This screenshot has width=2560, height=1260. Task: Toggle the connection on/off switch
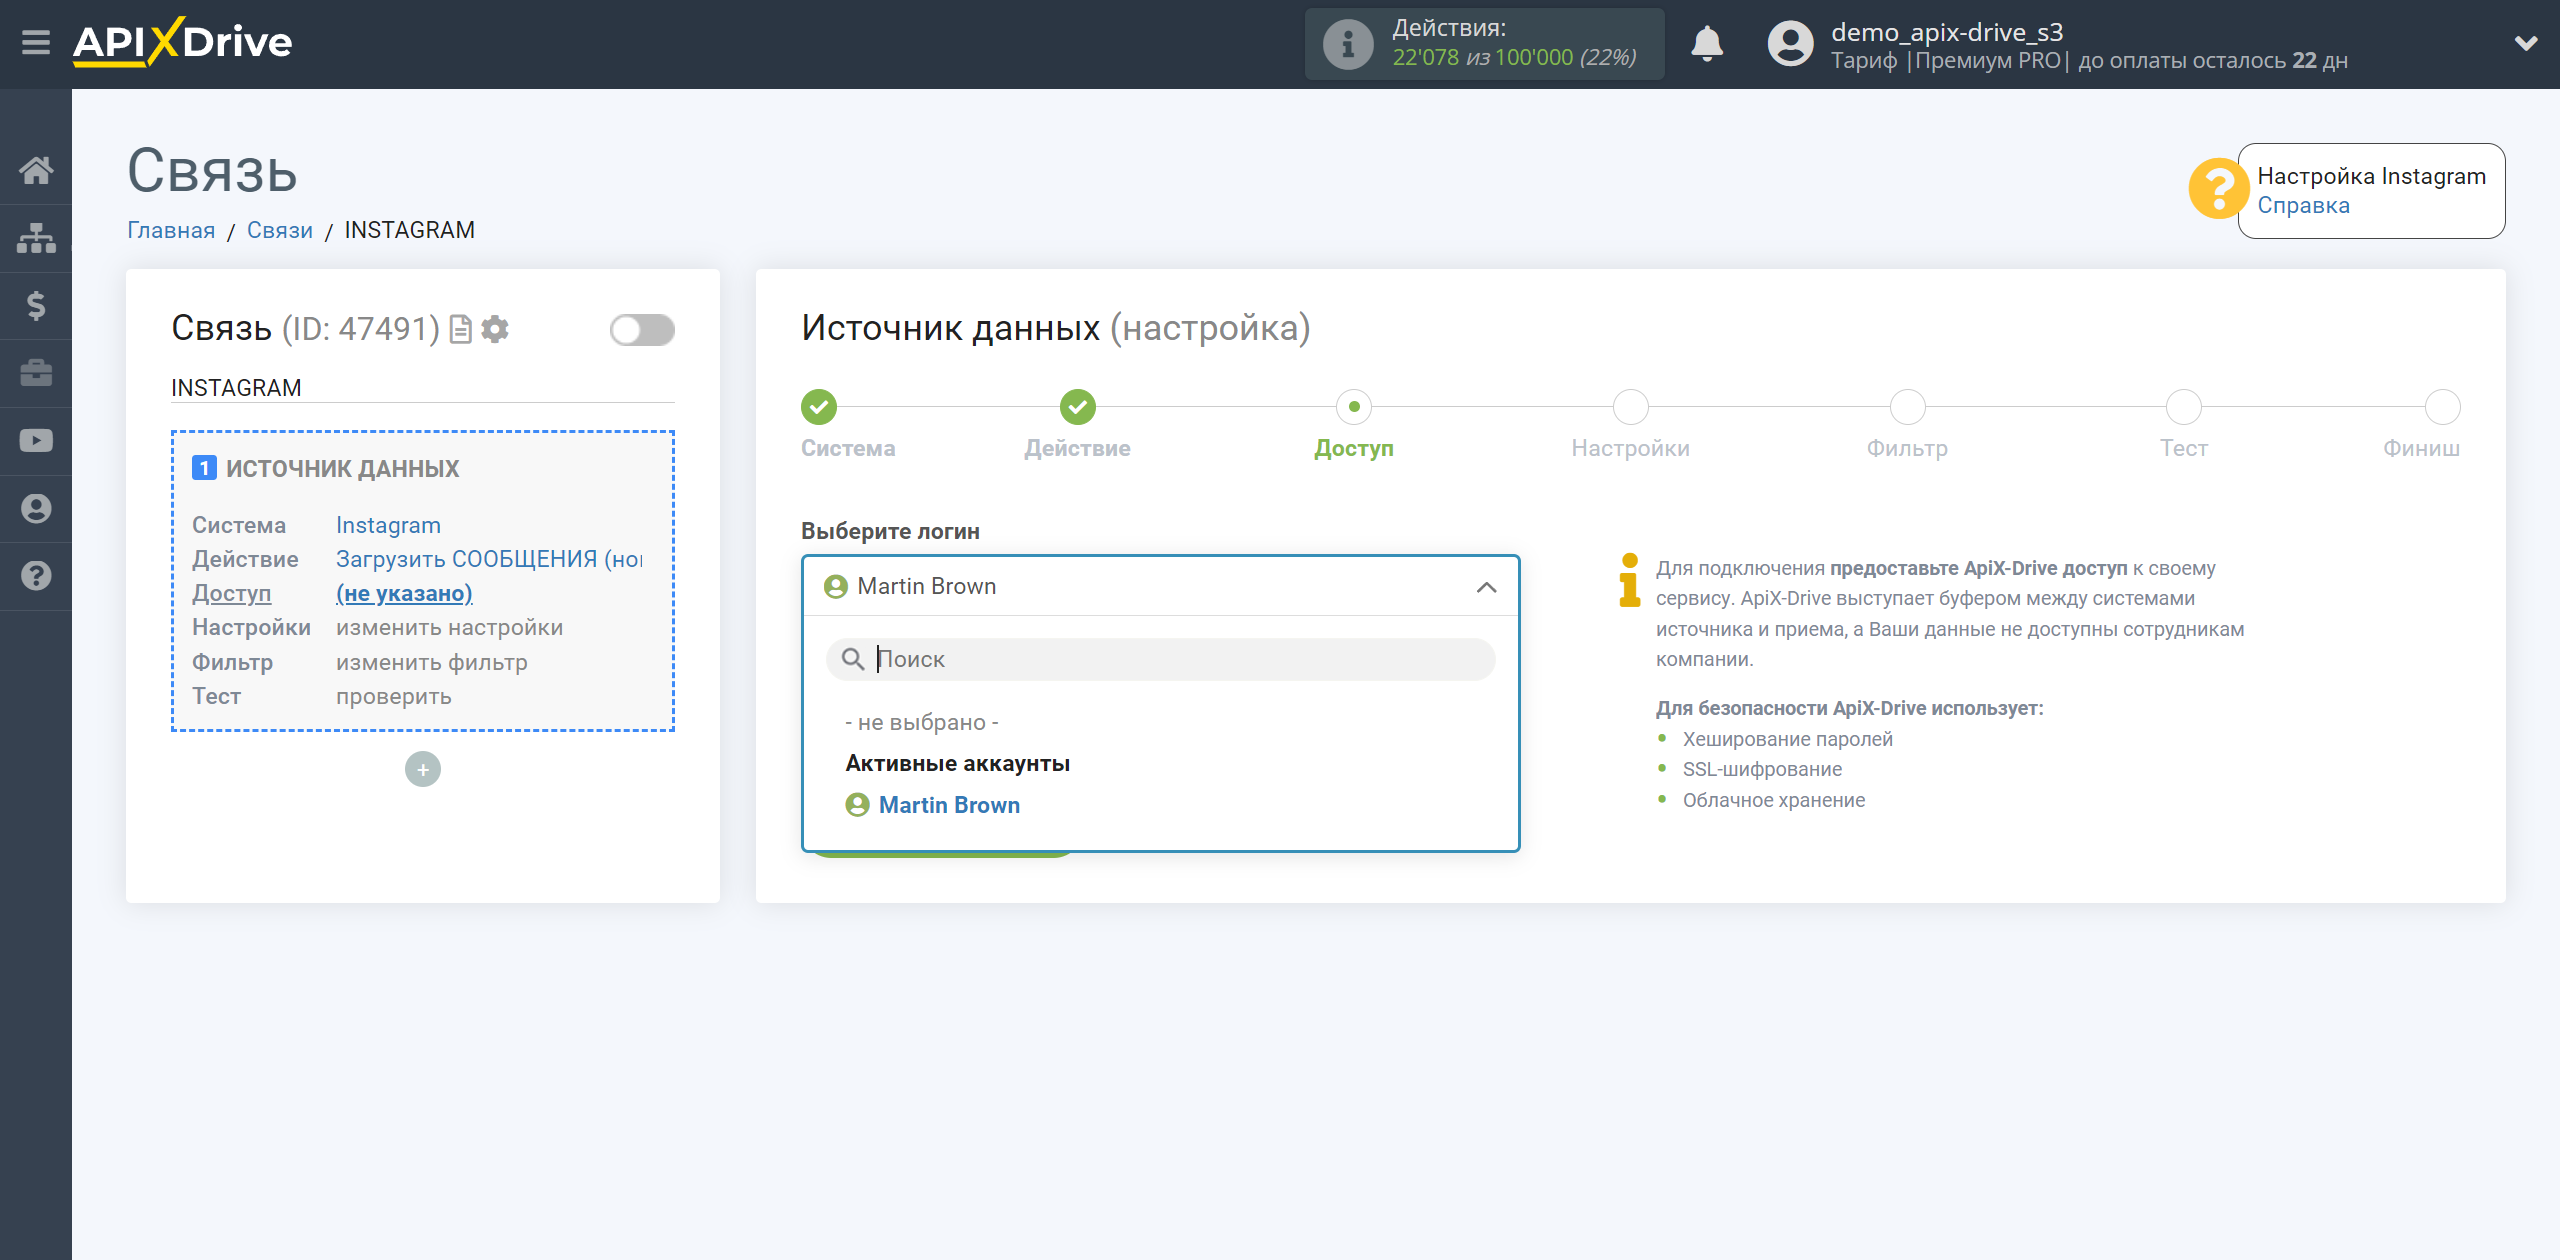[642, 329]
